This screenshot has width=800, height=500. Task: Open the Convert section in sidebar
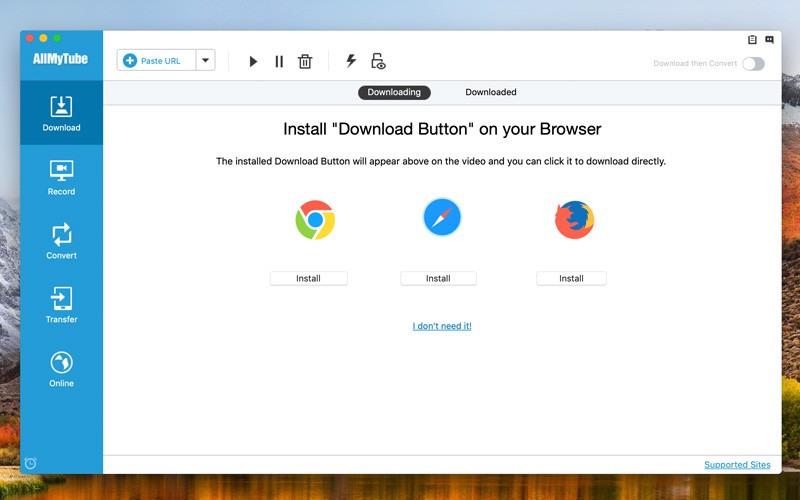(x=61, y=241)
